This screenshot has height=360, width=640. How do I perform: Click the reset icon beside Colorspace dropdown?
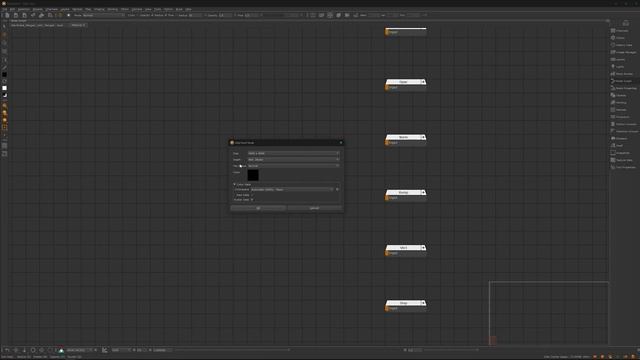(x=337, y=189)
